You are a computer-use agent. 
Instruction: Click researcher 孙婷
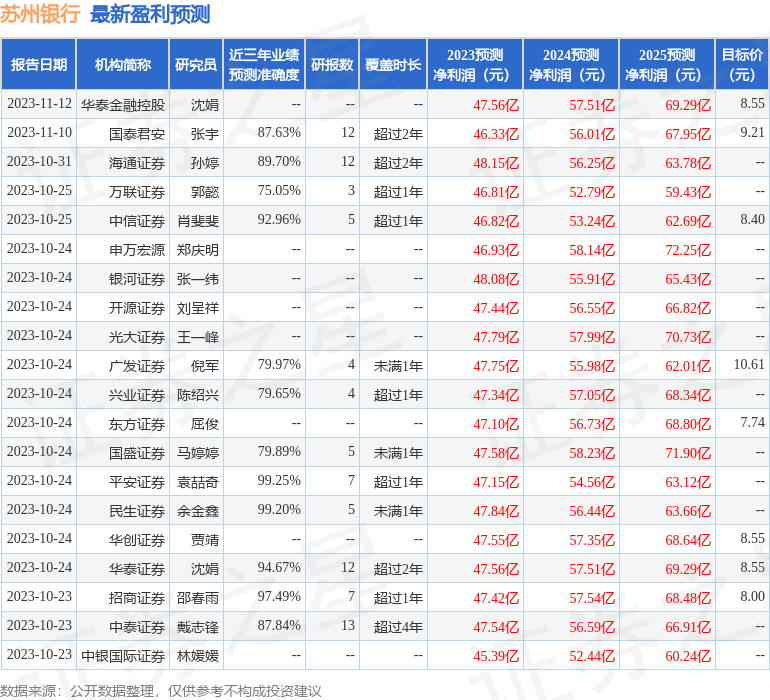205,163
